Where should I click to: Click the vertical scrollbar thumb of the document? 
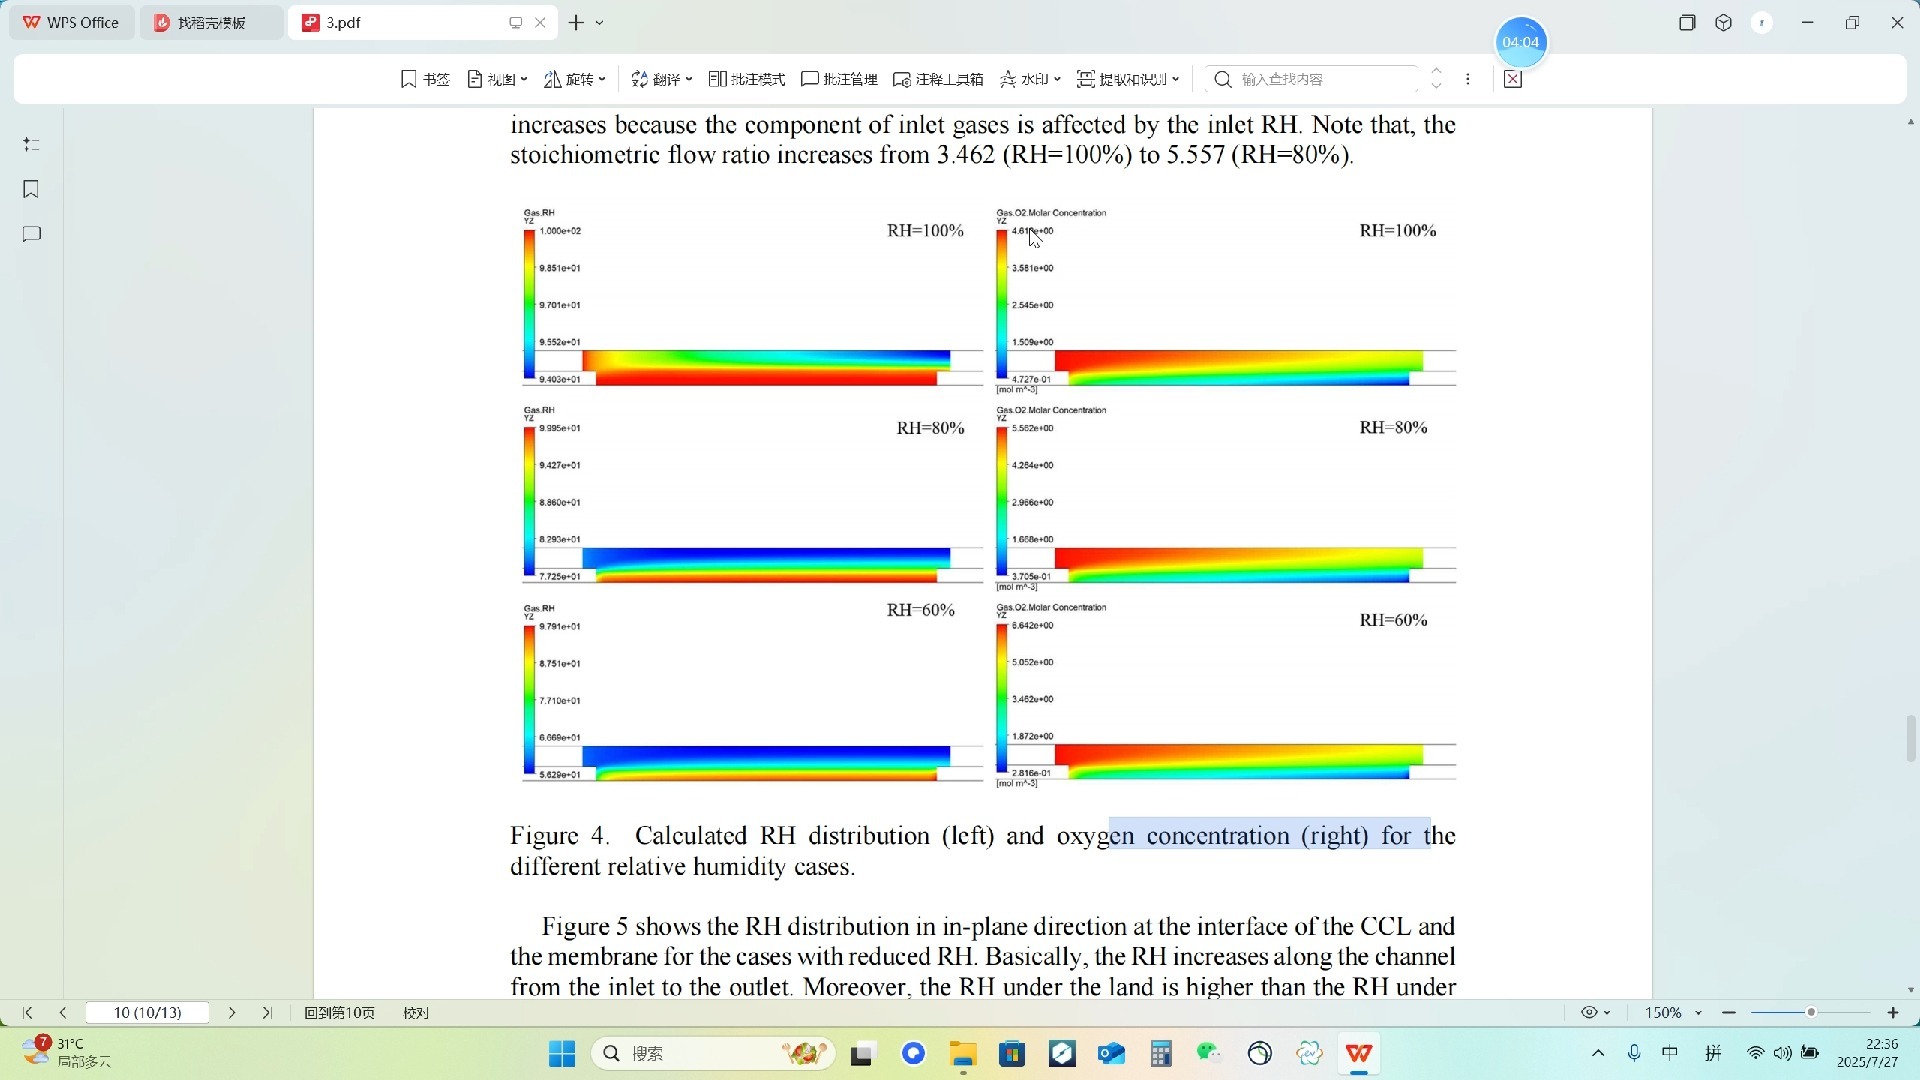point(1911,738)
